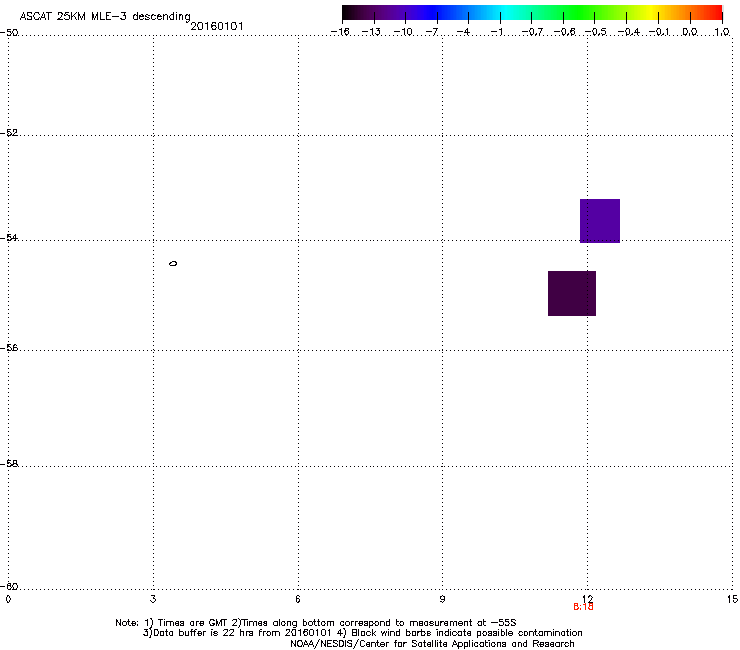Viewport: 740px width, 650px height.
Task: Click the title 'ASCAT 25KM MLE-3 descending'
Action: [105, 16]
